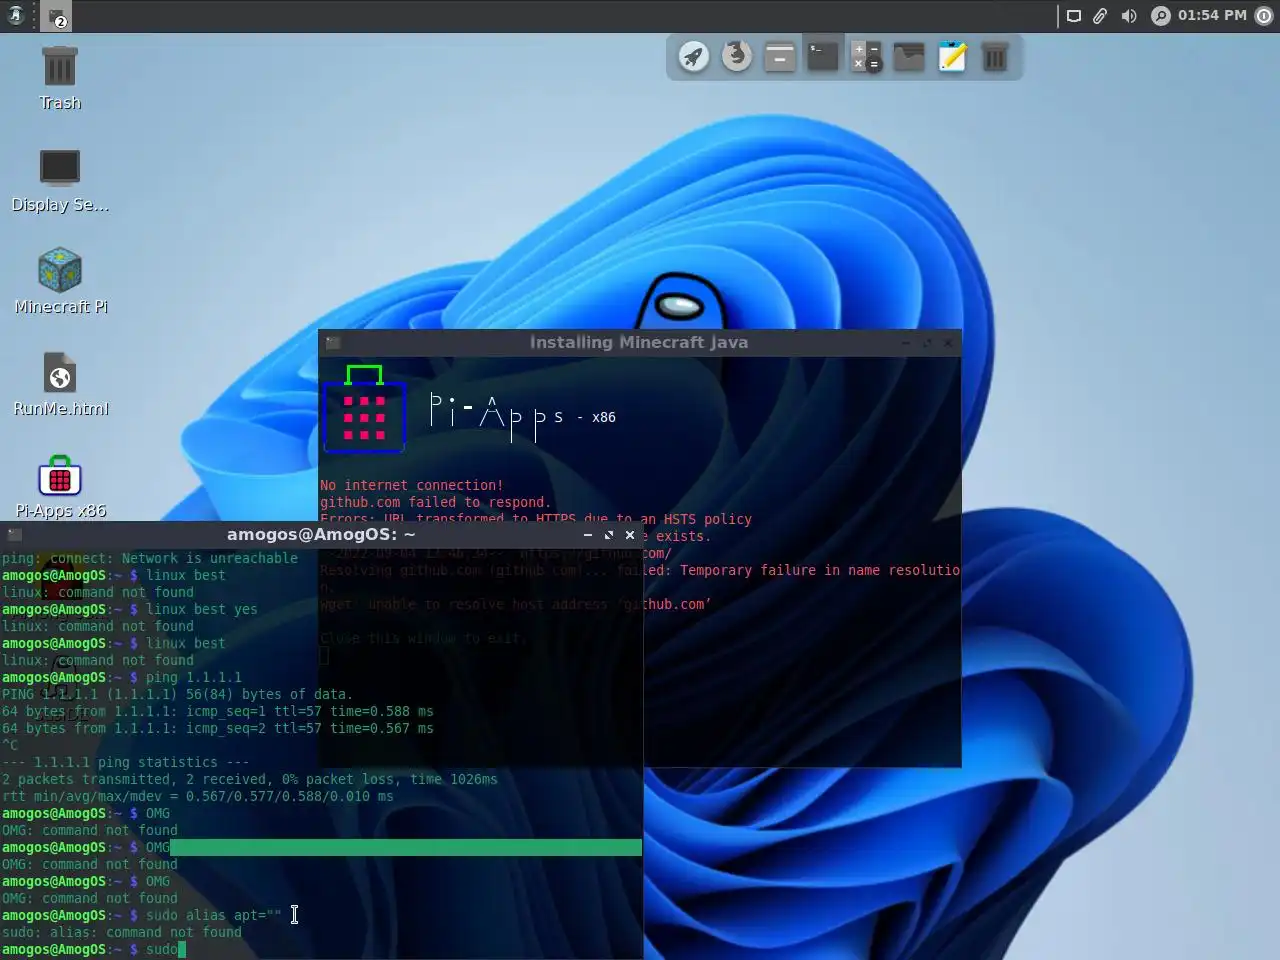This screenshot has width=1280, height=960.
Task: Click the Installing Minecraft Java title bar
Action: (x=638, y=342)
